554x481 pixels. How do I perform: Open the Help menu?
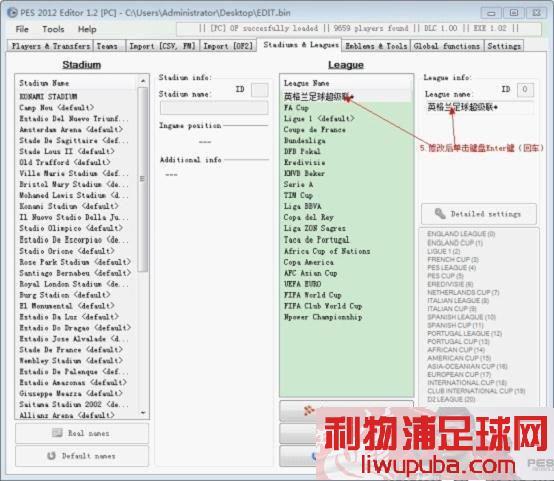(87, 29)
